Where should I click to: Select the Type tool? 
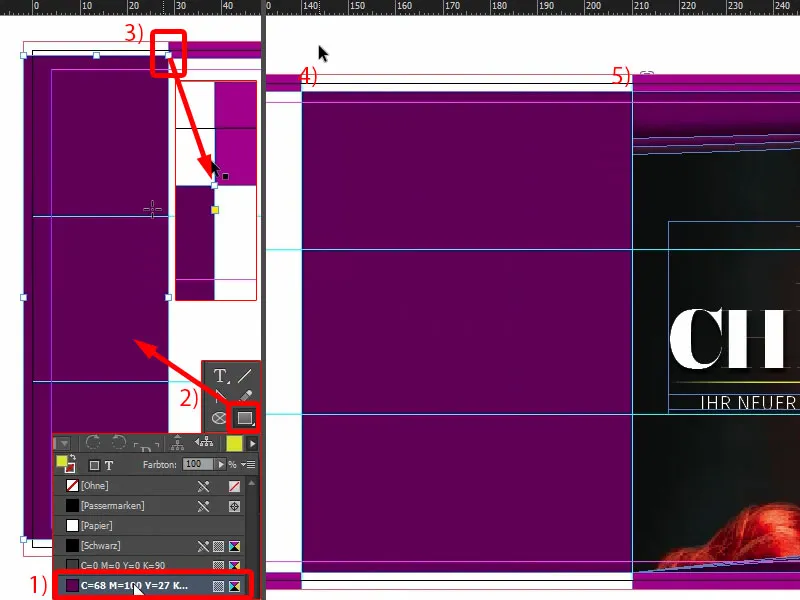pyautogui.click(x=220, y=376)
